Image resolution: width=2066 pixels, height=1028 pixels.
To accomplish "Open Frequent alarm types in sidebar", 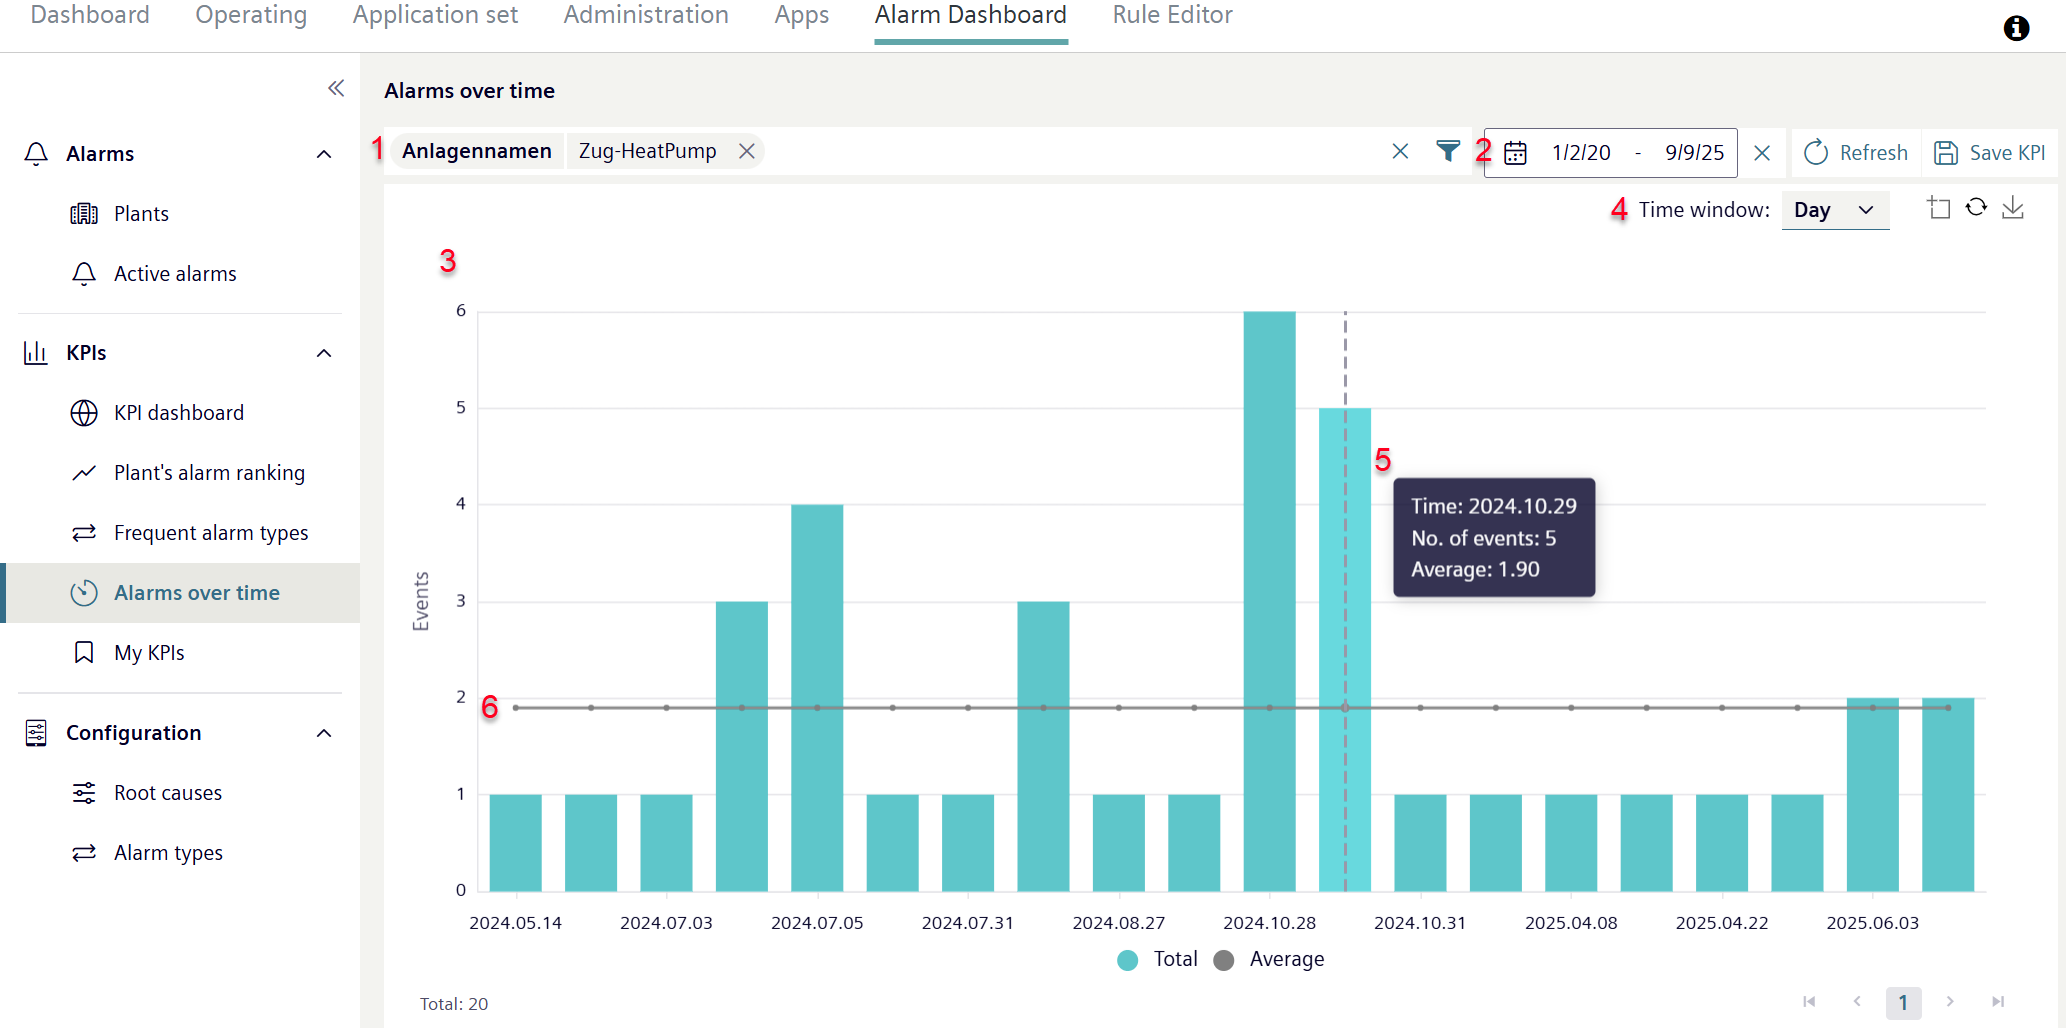I will [210, 533].
